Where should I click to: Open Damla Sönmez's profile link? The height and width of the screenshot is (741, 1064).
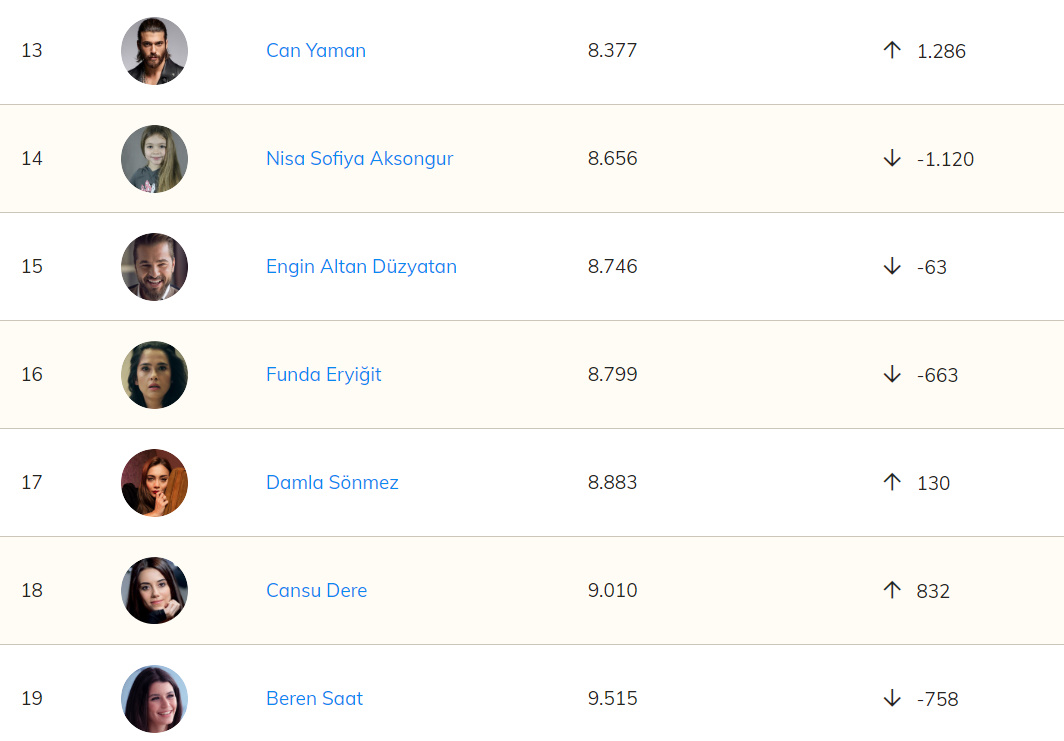click(x=332, y=482)
